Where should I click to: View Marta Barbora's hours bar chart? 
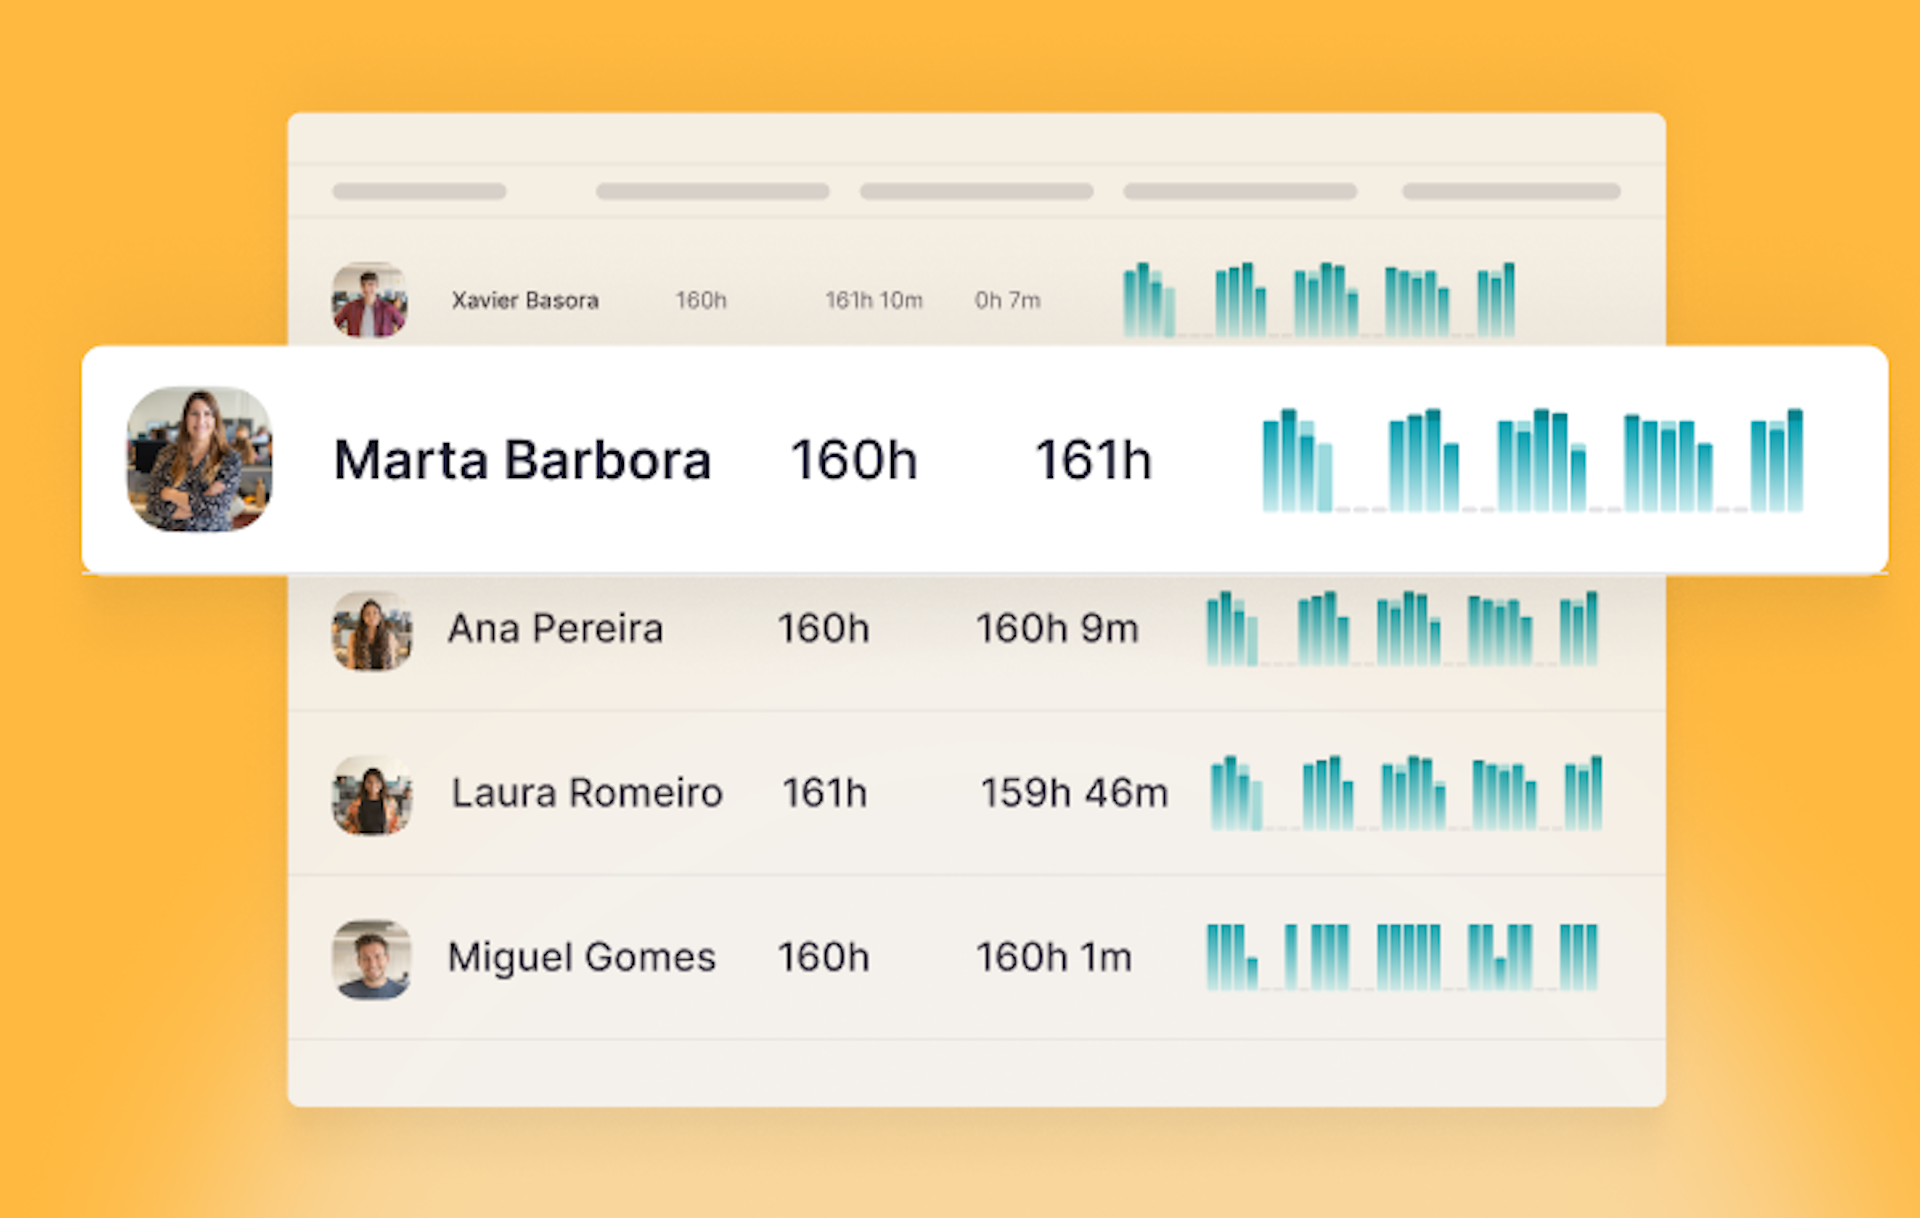point(1533,460)
